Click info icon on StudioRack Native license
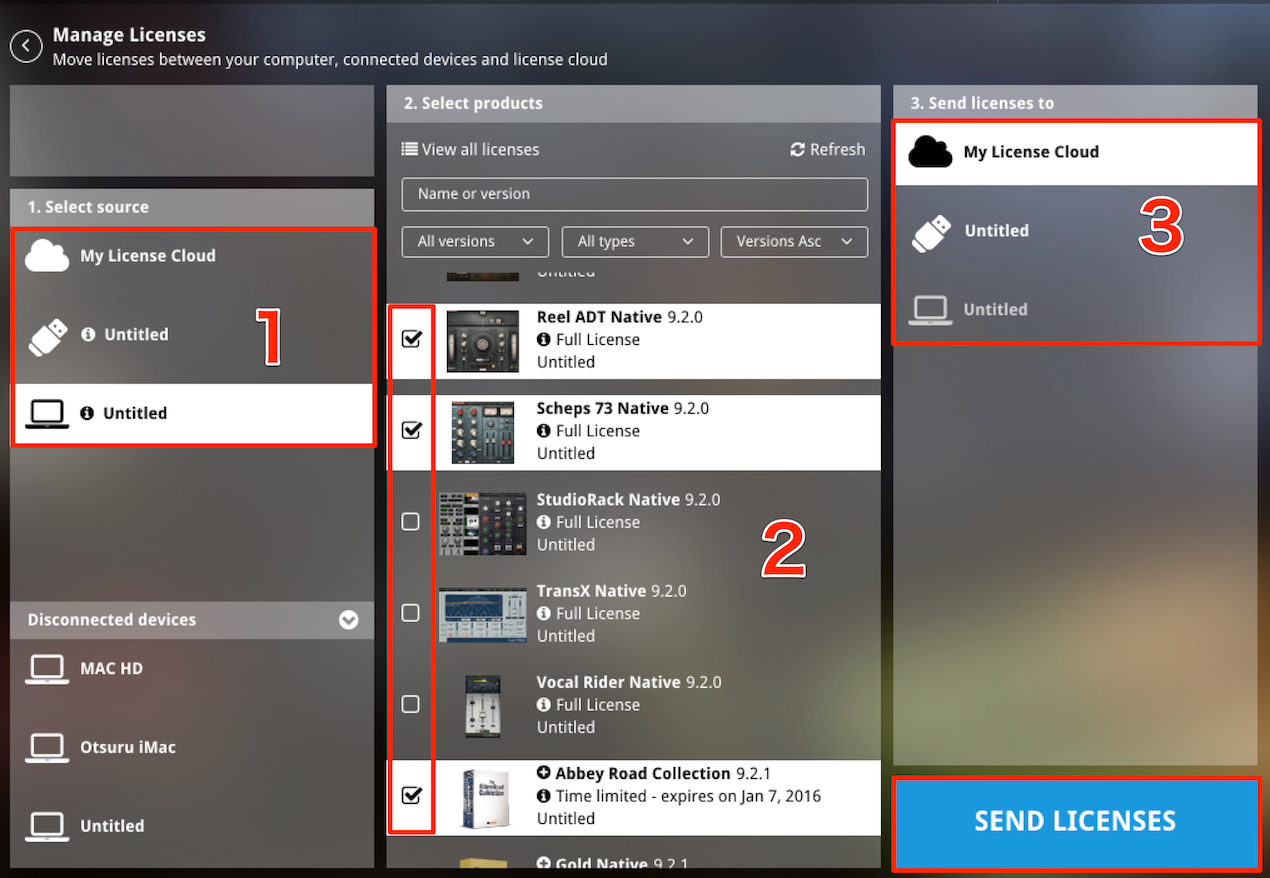This screenshot has height=878, width=1270. (544, 522)
